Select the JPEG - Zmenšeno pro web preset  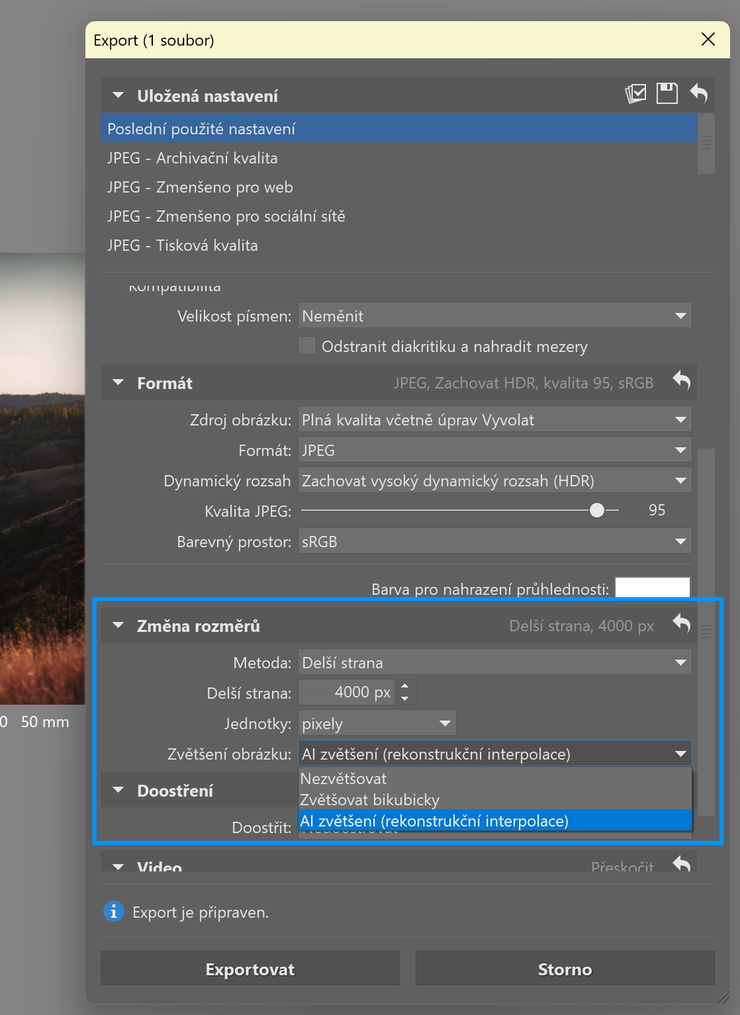click(200, 187)
